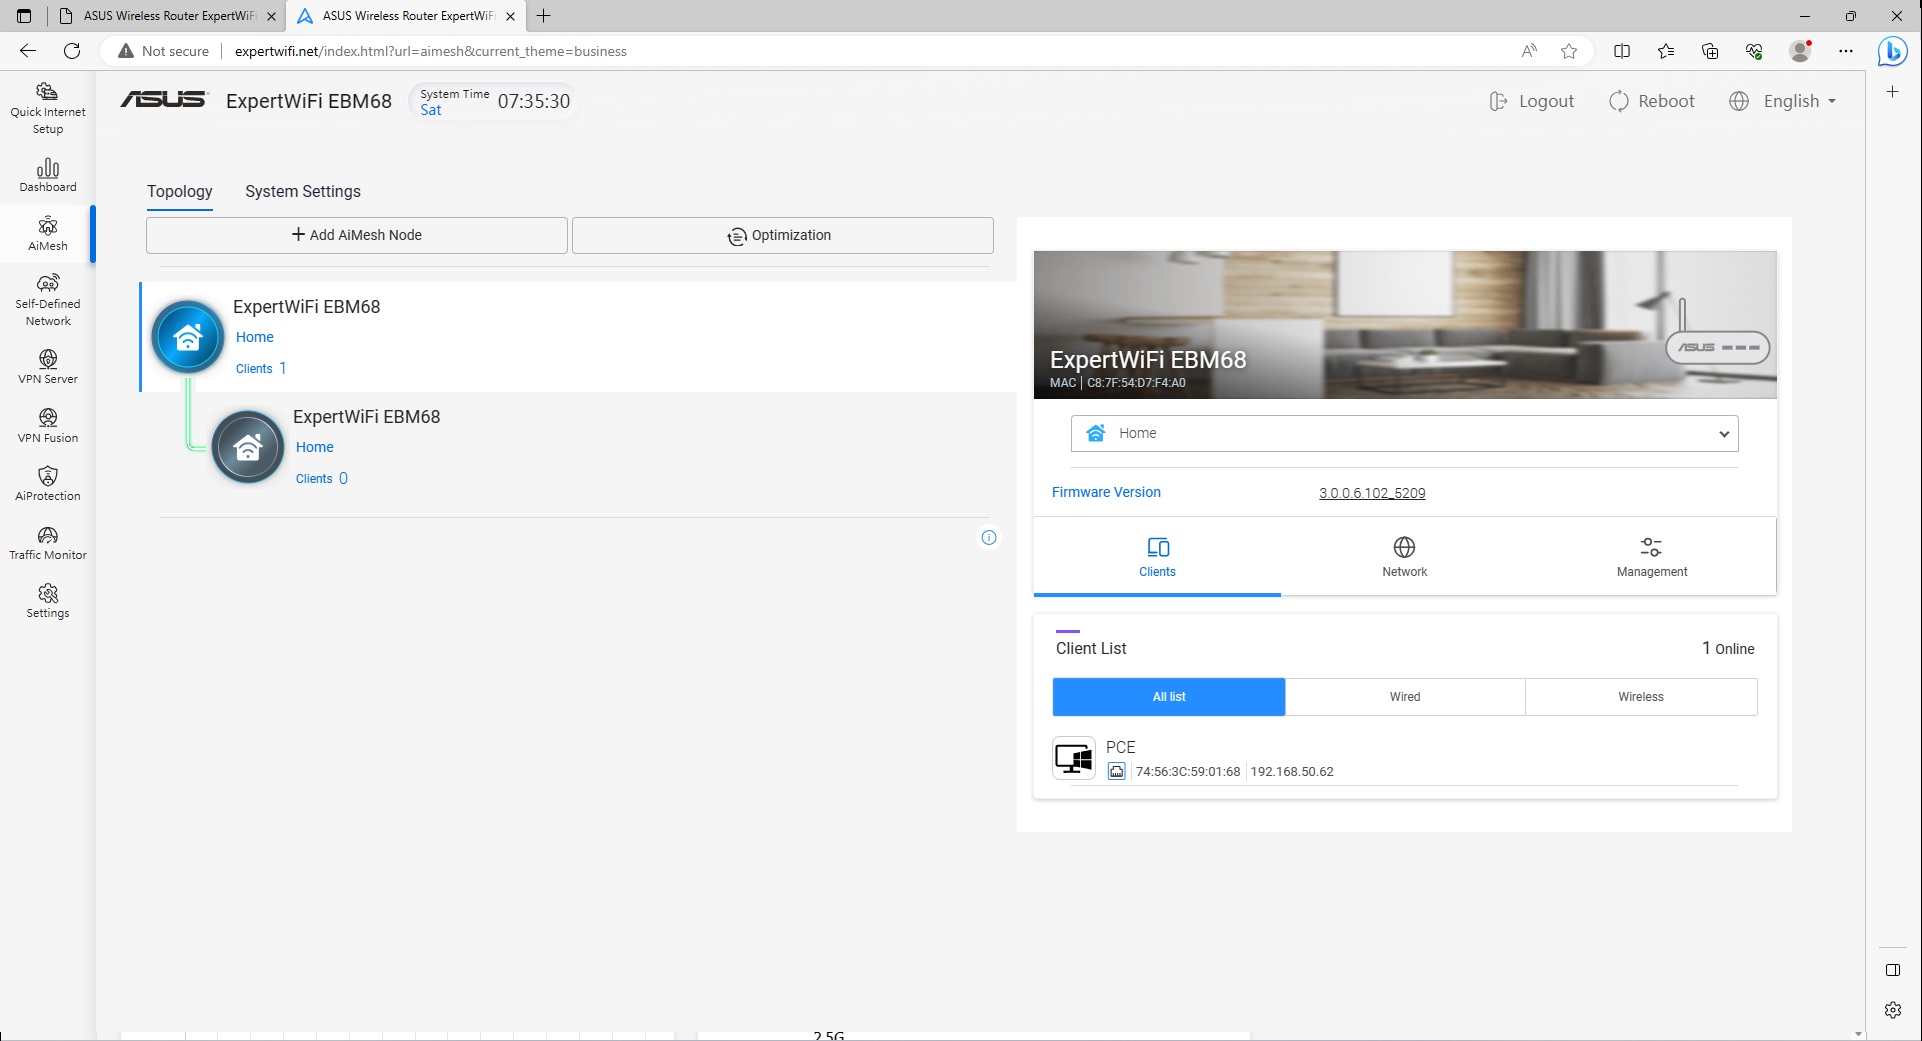Close the active browser tab
Viewport: 1922px width, 1041px height.
(x=511, y=16)
